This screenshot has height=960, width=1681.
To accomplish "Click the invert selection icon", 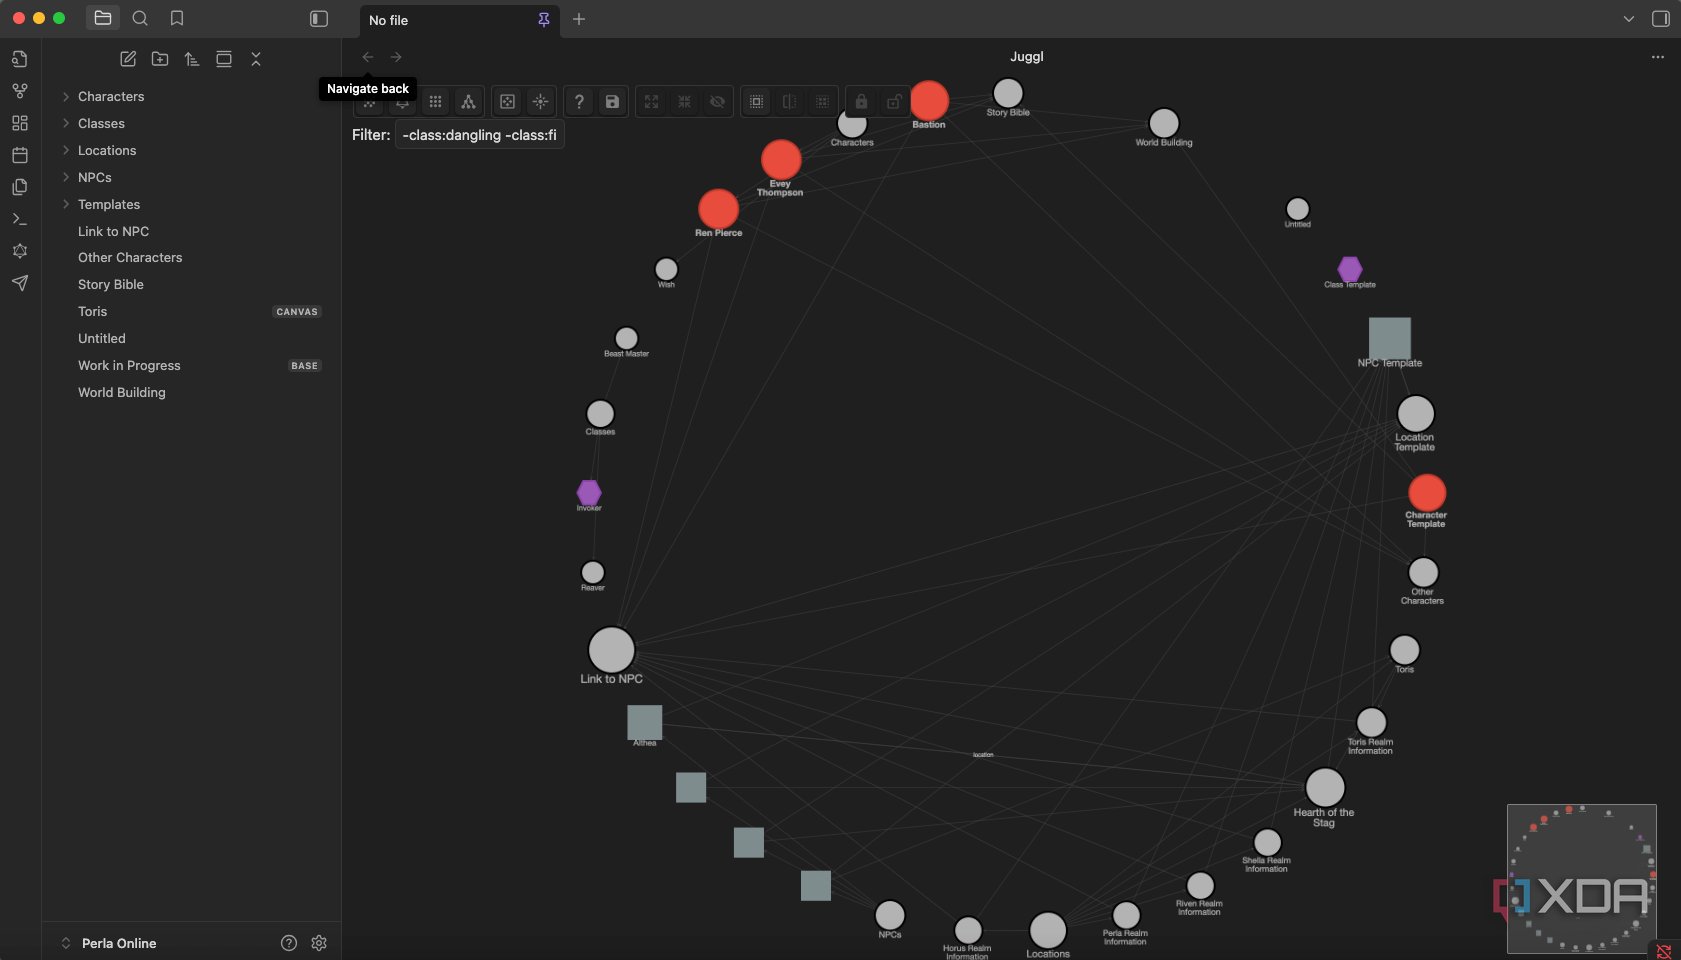I will [x=790, y=102].
